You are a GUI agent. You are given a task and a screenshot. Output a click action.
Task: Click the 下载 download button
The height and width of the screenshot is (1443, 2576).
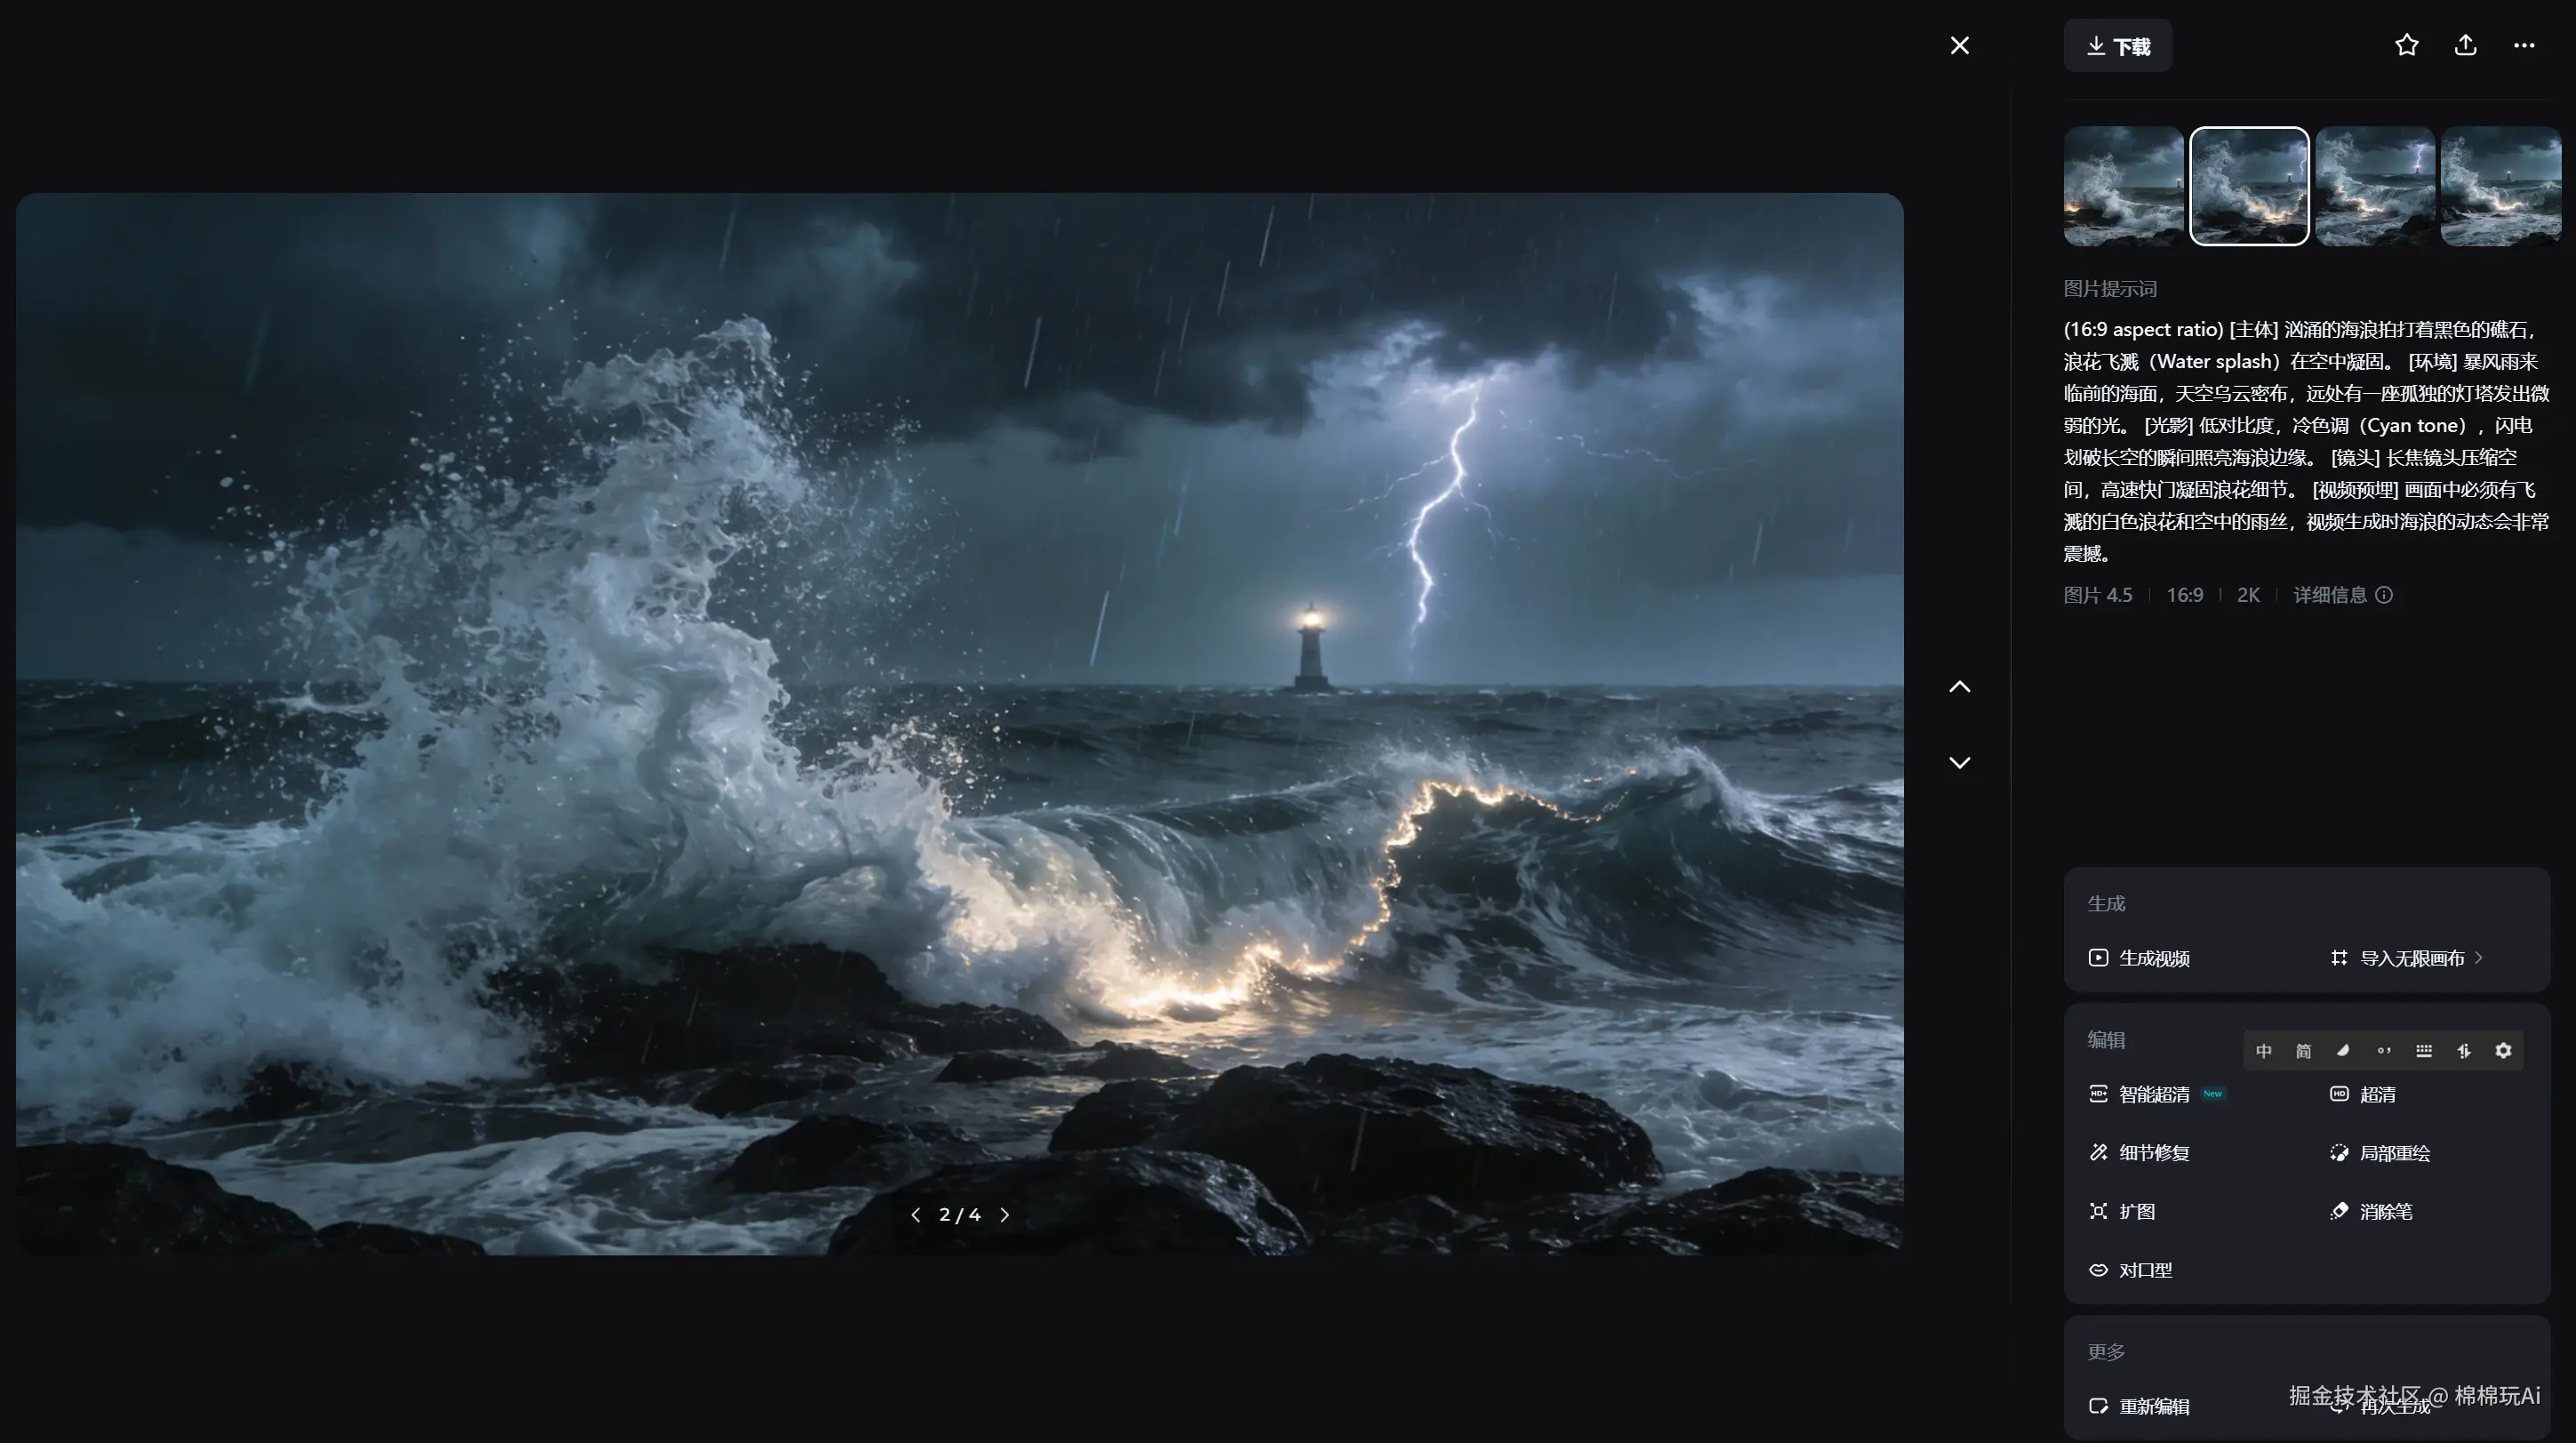click(x=2117, y=46)
